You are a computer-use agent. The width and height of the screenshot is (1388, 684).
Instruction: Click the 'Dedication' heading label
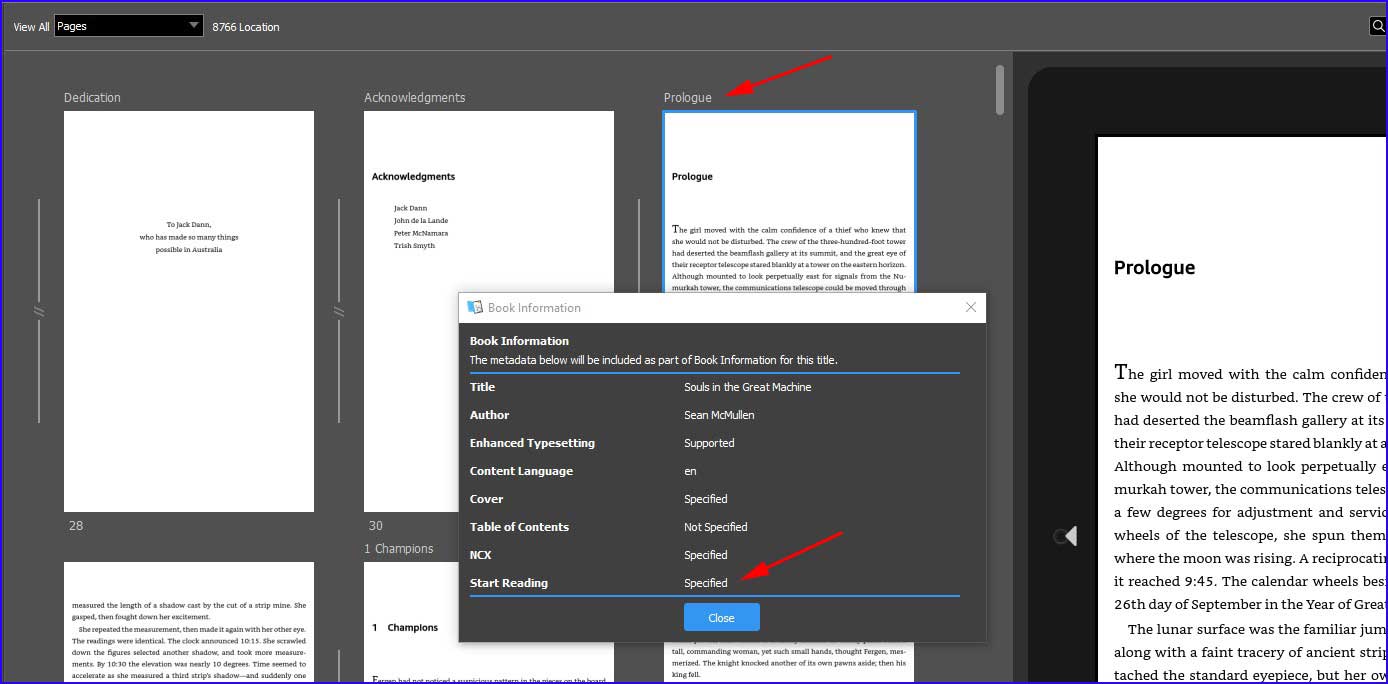click(x=92, y=97)
